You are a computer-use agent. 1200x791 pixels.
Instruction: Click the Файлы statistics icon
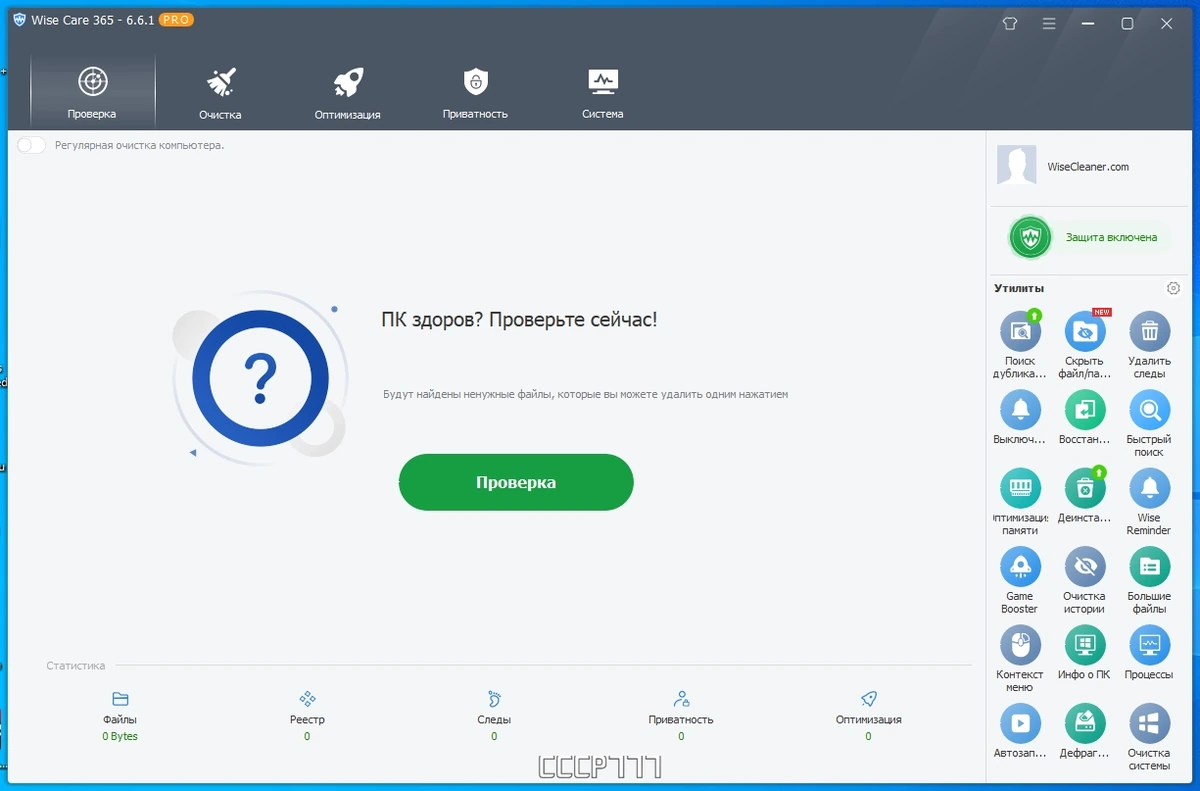pyautogui.click(x=120, y=699)
